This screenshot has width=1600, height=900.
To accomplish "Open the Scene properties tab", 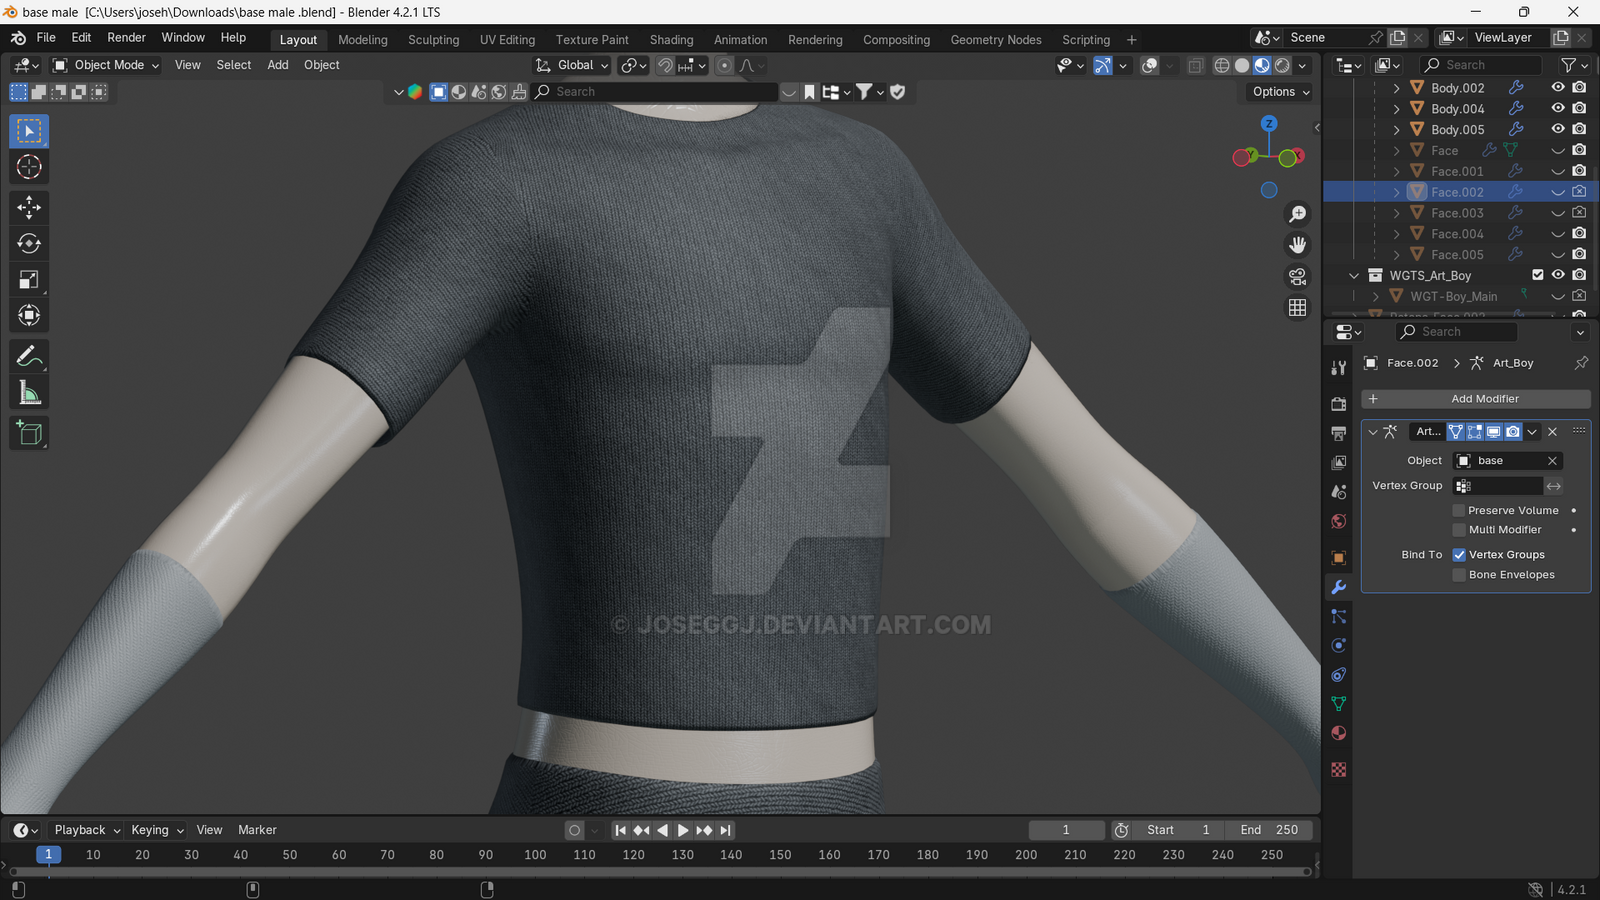I will (x=1338, y=492).
